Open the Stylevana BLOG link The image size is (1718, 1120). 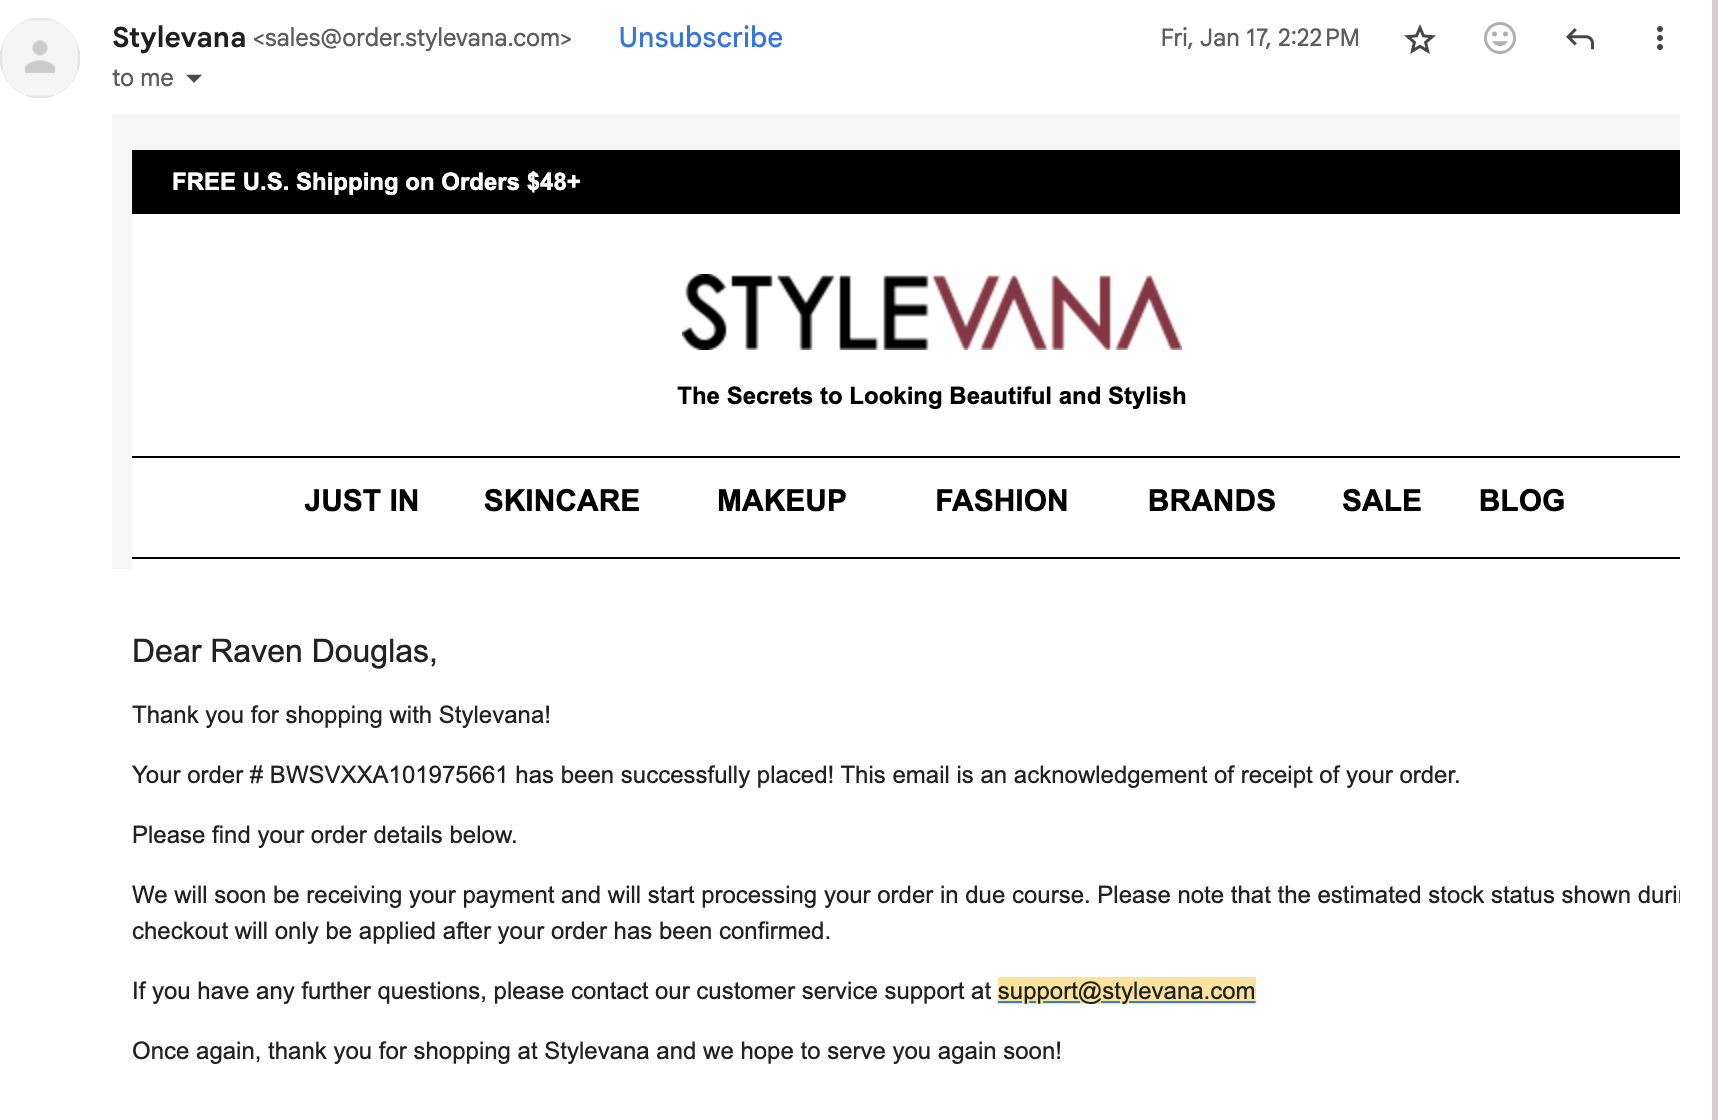(1521, 501)
